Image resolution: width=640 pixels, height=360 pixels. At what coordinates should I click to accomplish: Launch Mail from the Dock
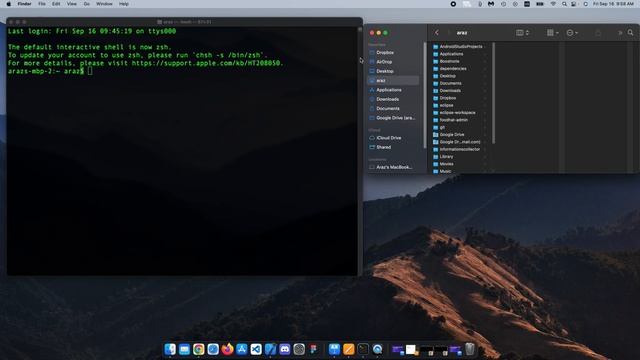pos(184,349)
